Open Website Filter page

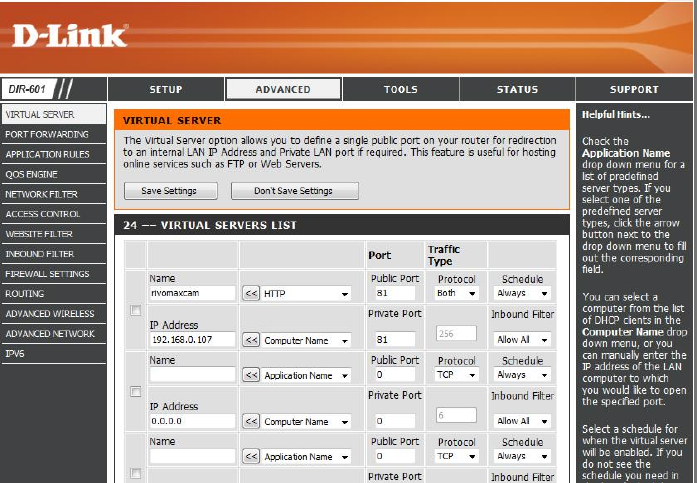[x=53, y=234]
